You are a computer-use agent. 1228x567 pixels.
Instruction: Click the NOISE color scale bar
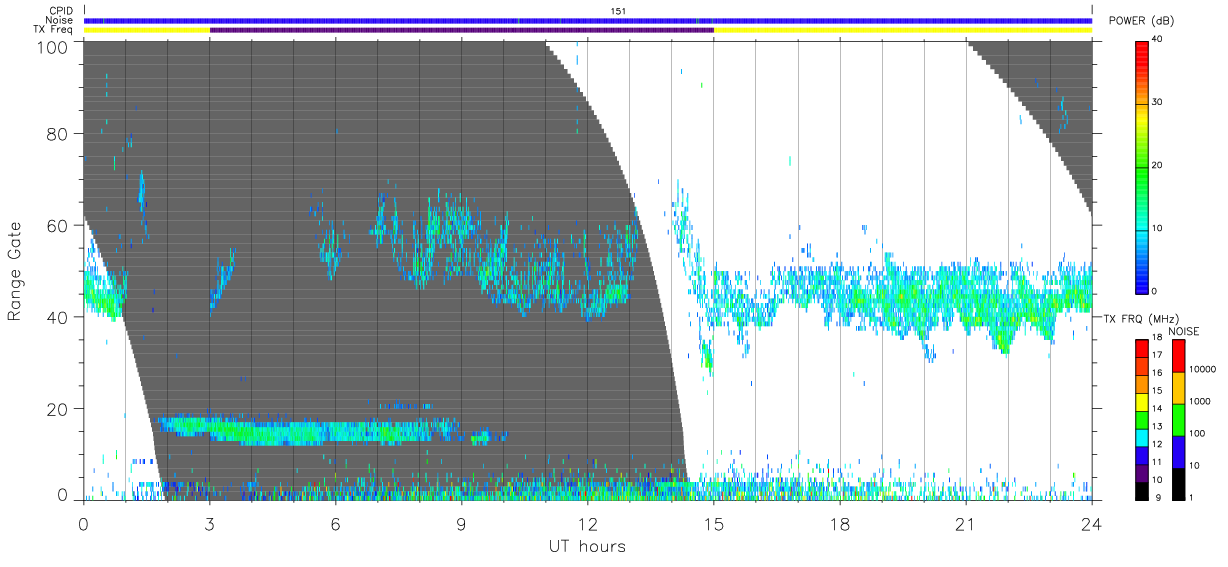(1178, 419)
